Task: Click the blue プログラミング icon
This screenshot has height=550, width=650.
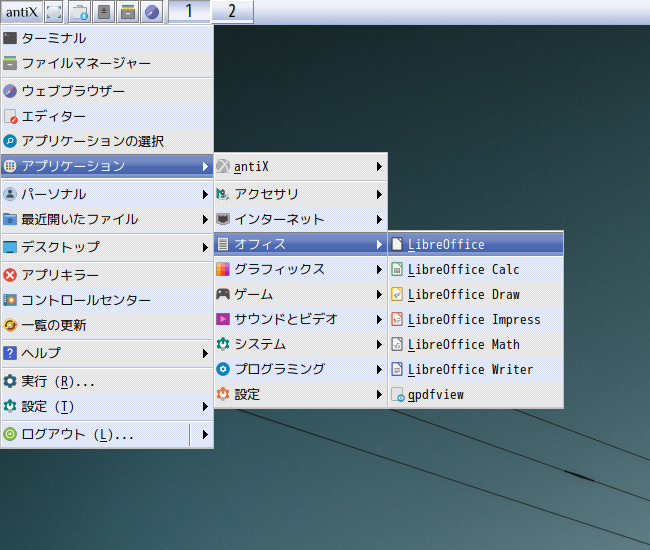Action: tap(223, 369)
